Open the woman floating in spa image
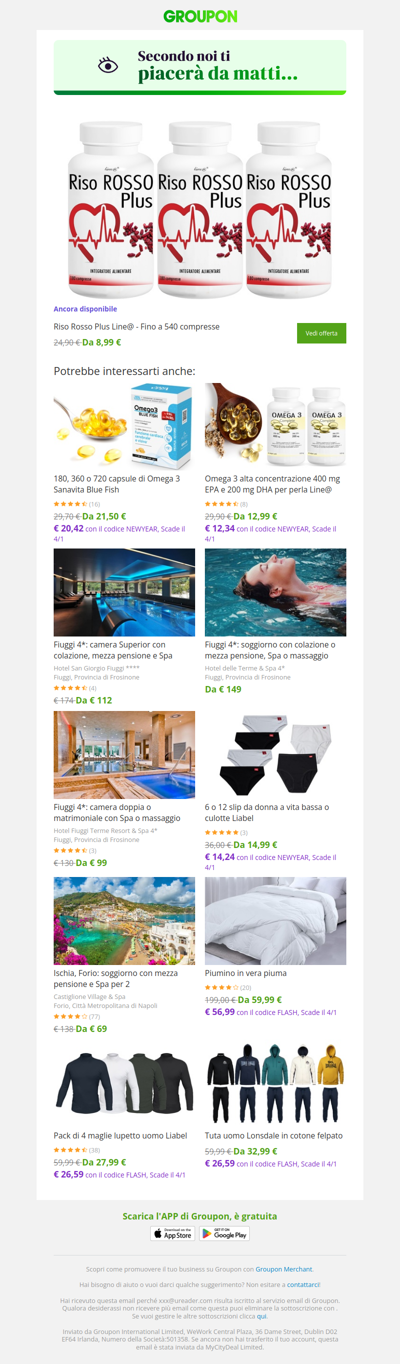 (x=276, y=592)
